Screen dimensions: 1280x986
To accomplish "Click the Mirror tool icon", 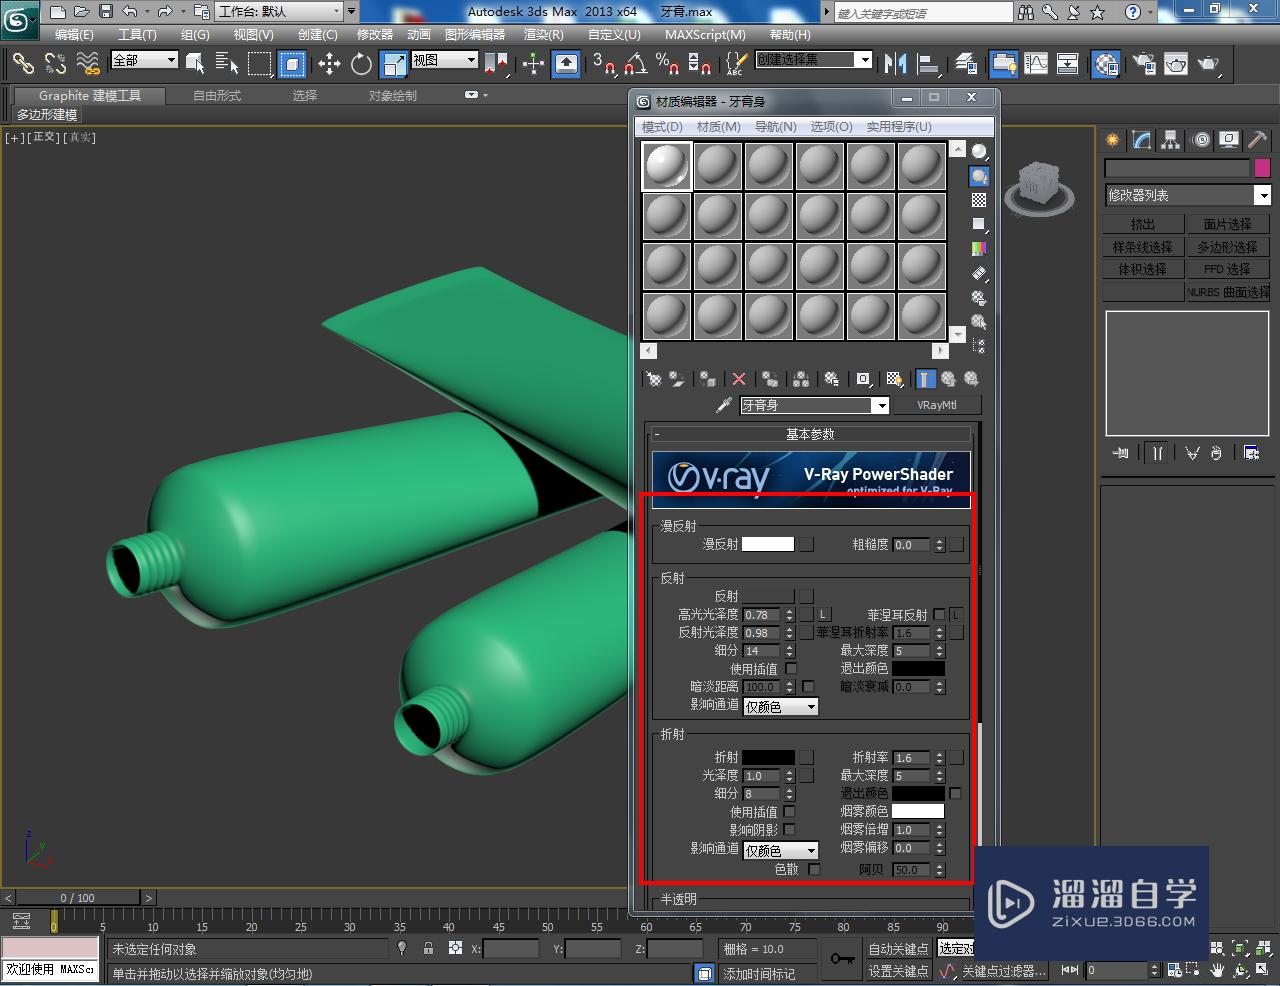I will click(x=895, y=64).
